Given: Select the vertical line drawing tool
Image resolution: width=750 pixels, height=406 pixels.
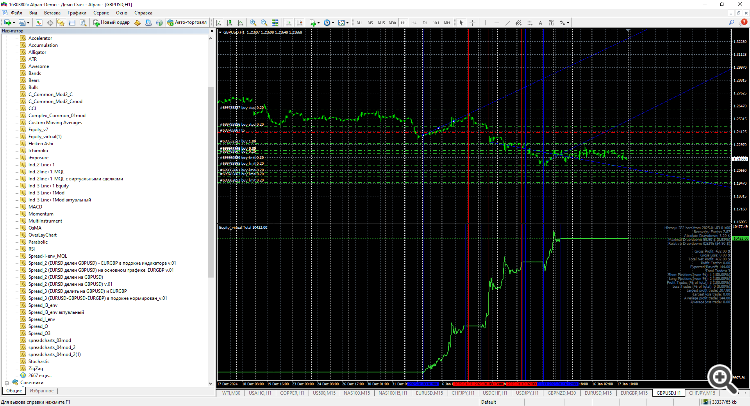Looking at the screenshot, I should click(485, 22).
